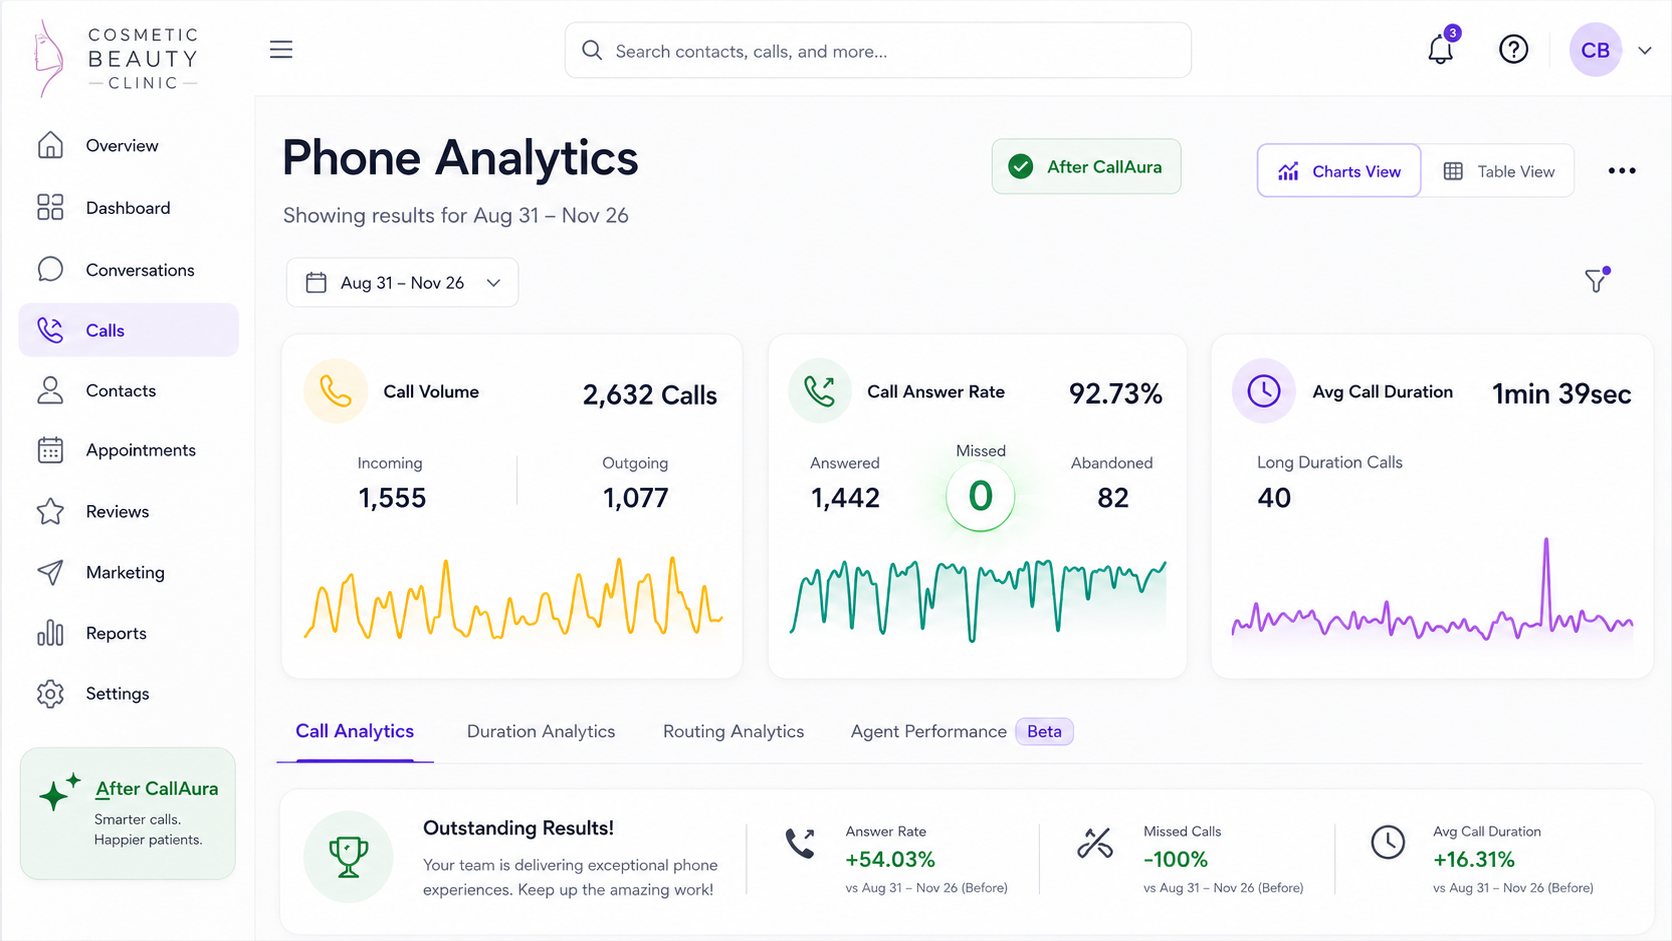Click the Long Duration Calls 40 value
The width and height of the screenshot is (1672, 941).
coord(1274,498)
